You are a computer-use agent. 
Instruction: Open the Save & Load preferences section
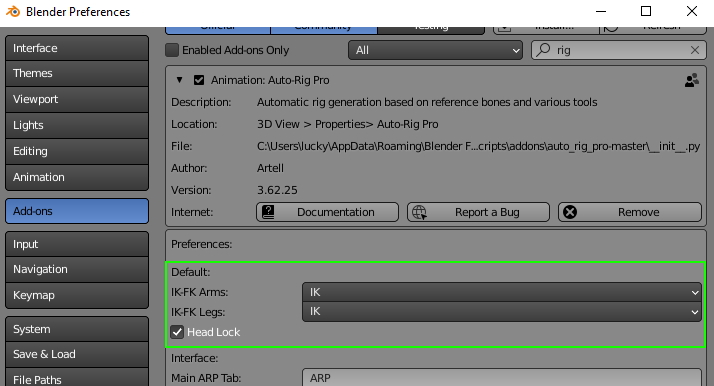[77, 354]
